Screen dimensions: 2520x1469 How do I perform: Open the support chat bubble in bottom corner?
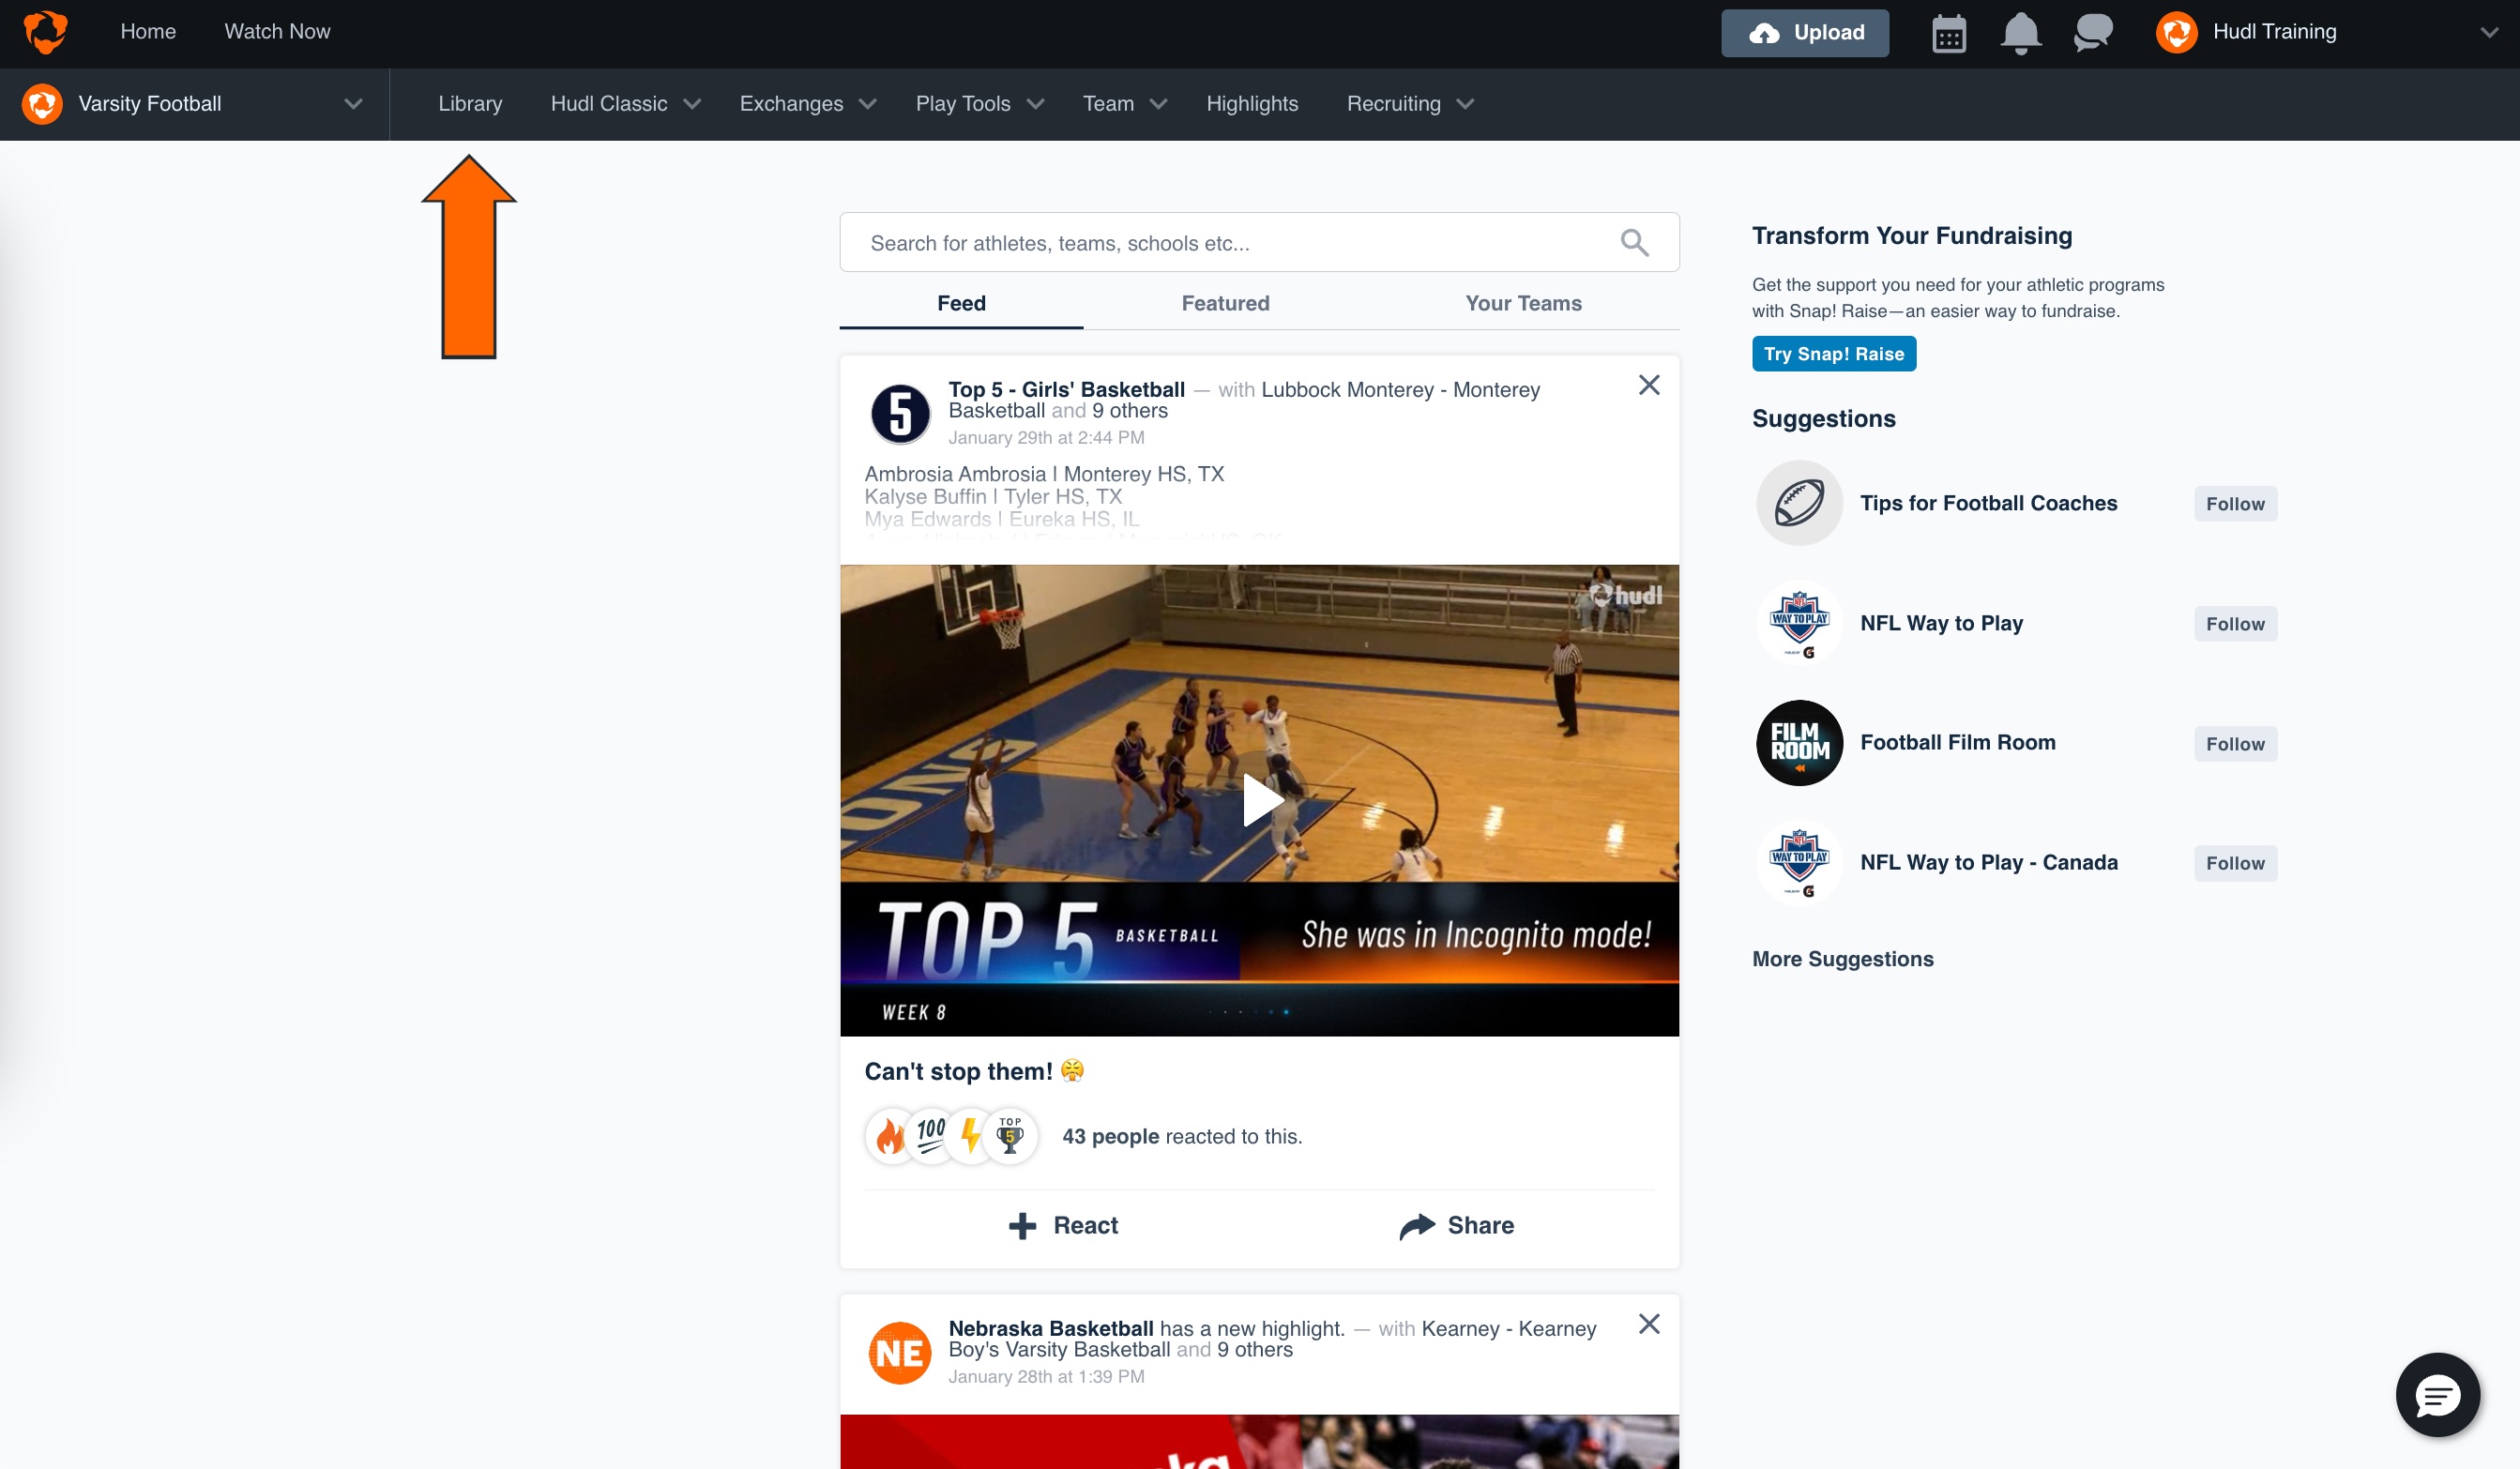click(2437, 1395)
